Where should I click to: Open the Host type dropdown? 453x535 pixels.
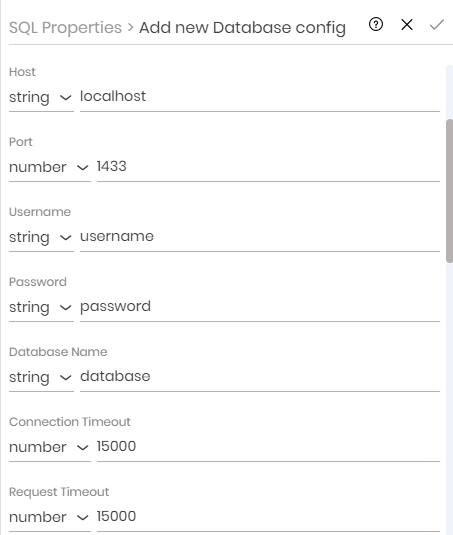[41, 97]
